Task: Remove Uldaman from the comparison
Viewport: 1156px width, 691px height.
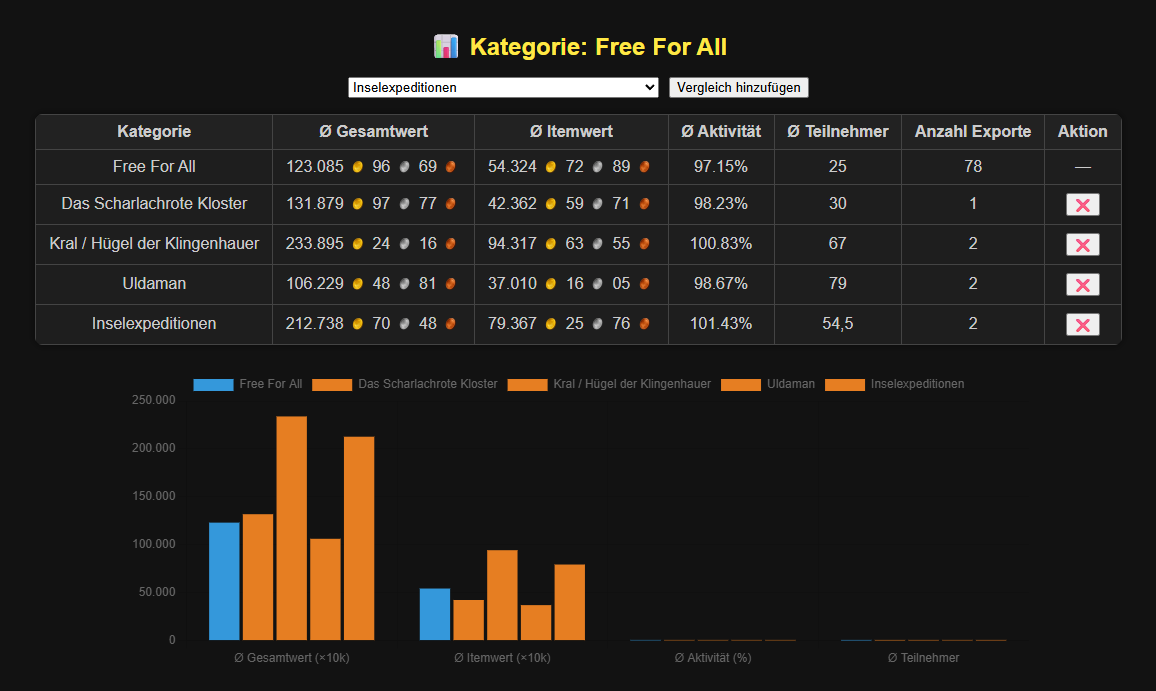Action: pos(1082,285)
